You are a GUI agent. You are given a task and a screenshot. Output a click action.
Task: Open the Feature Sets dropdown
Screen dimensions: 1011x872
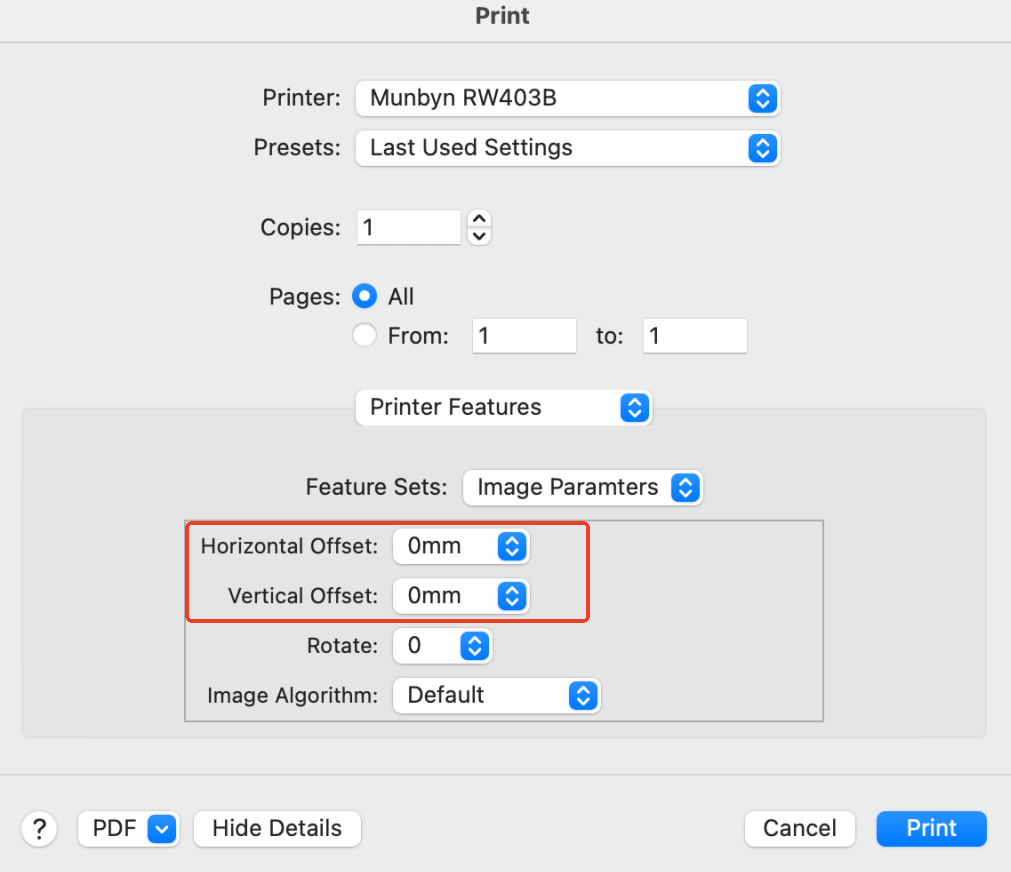582,488
